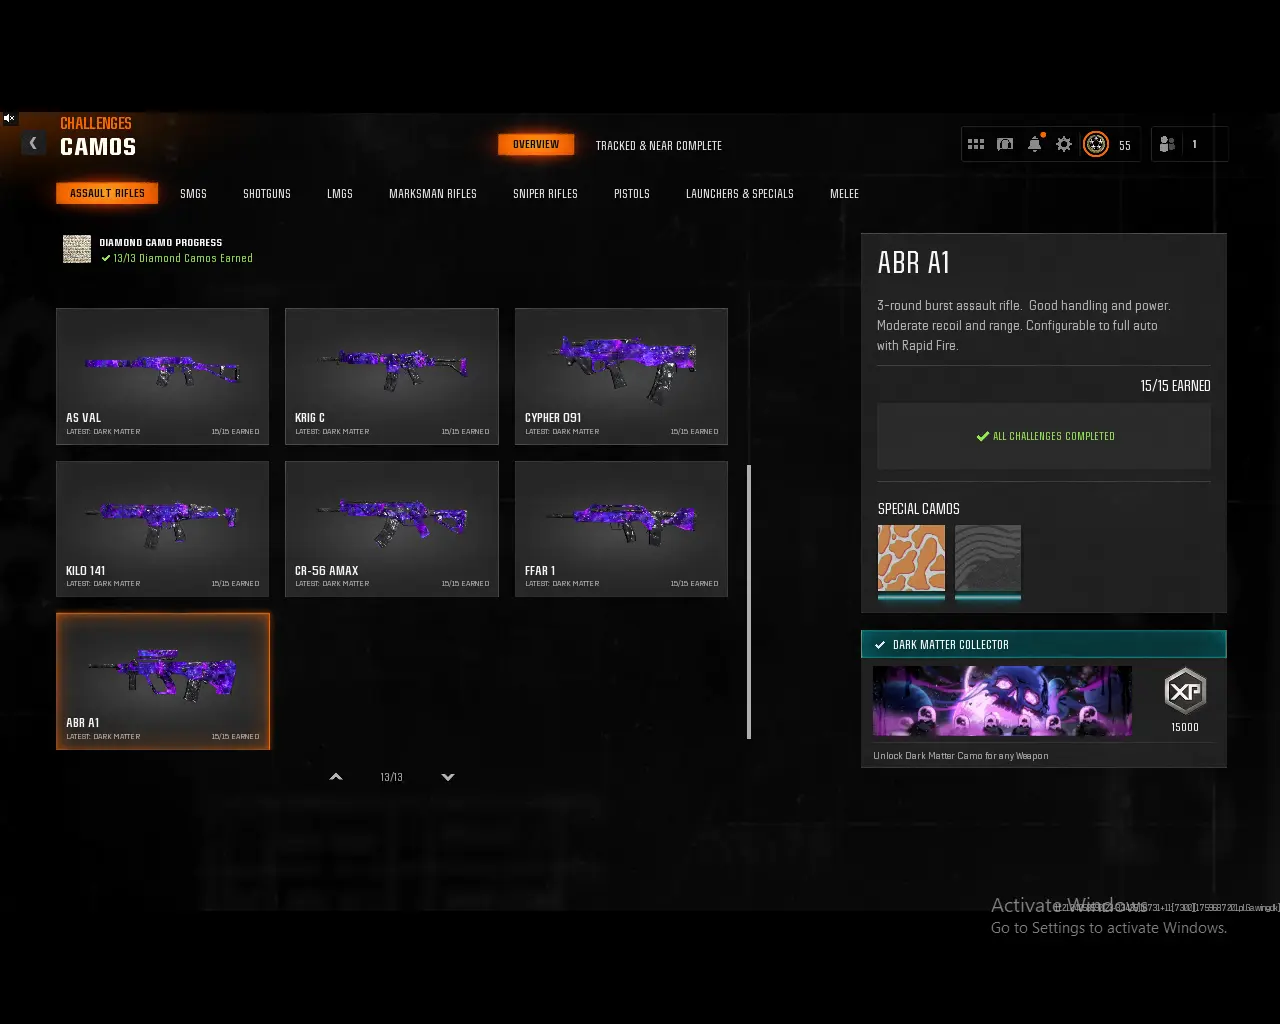This screenshot has height=1024, width=1280.
Task: Select the Kilo 141 weapon card
Action: click(x=162, y=529)
